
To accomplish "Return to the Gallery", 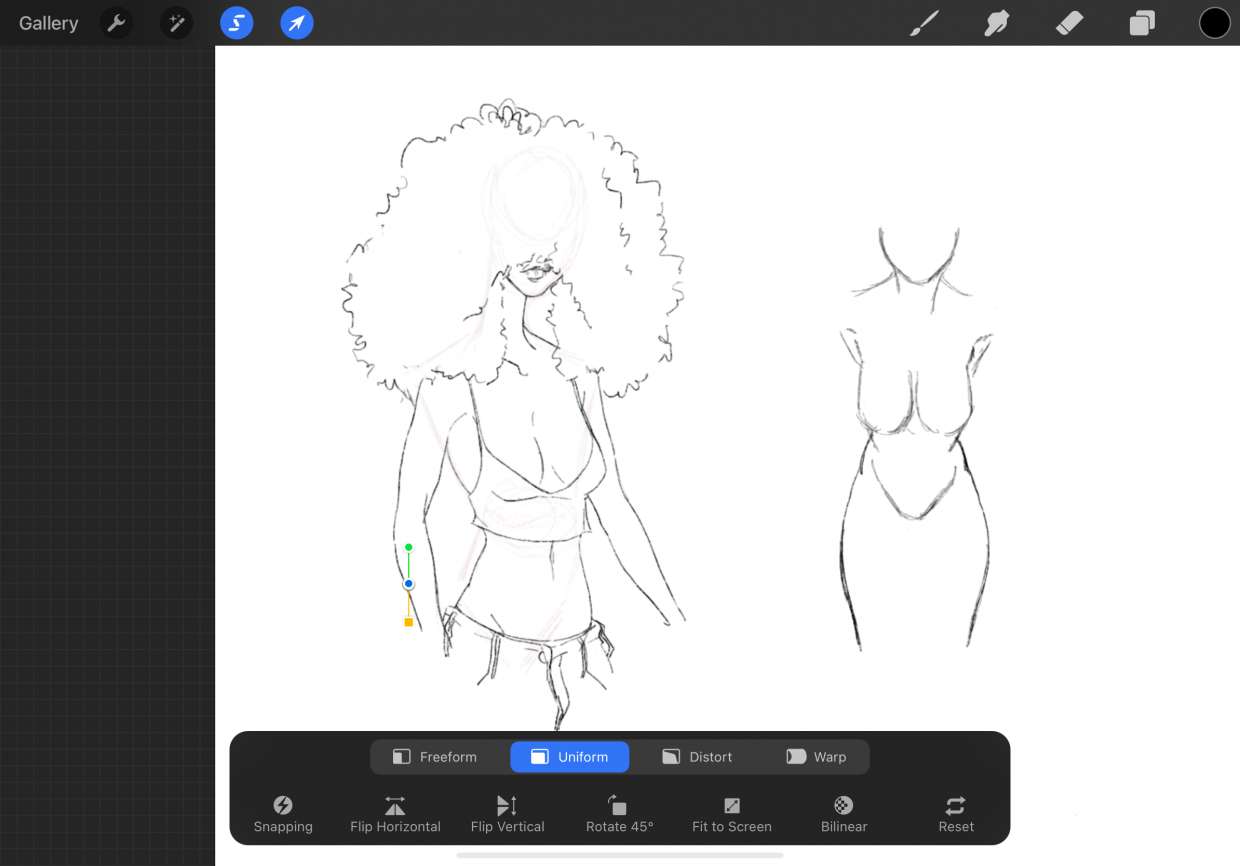I will coord(48,23).
